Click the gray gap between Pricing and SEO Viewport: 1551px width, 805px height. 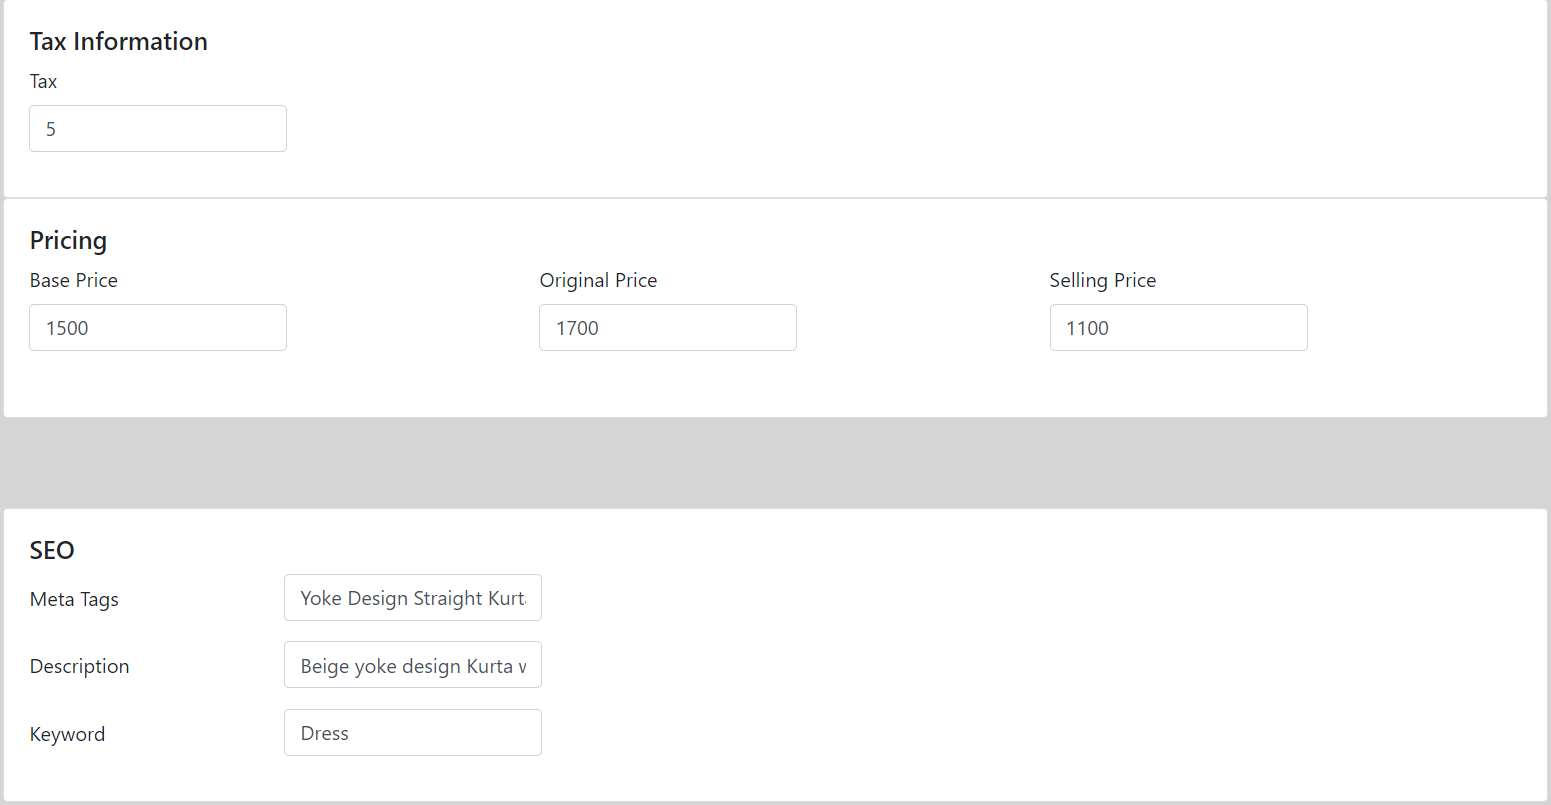click(775, 463)
